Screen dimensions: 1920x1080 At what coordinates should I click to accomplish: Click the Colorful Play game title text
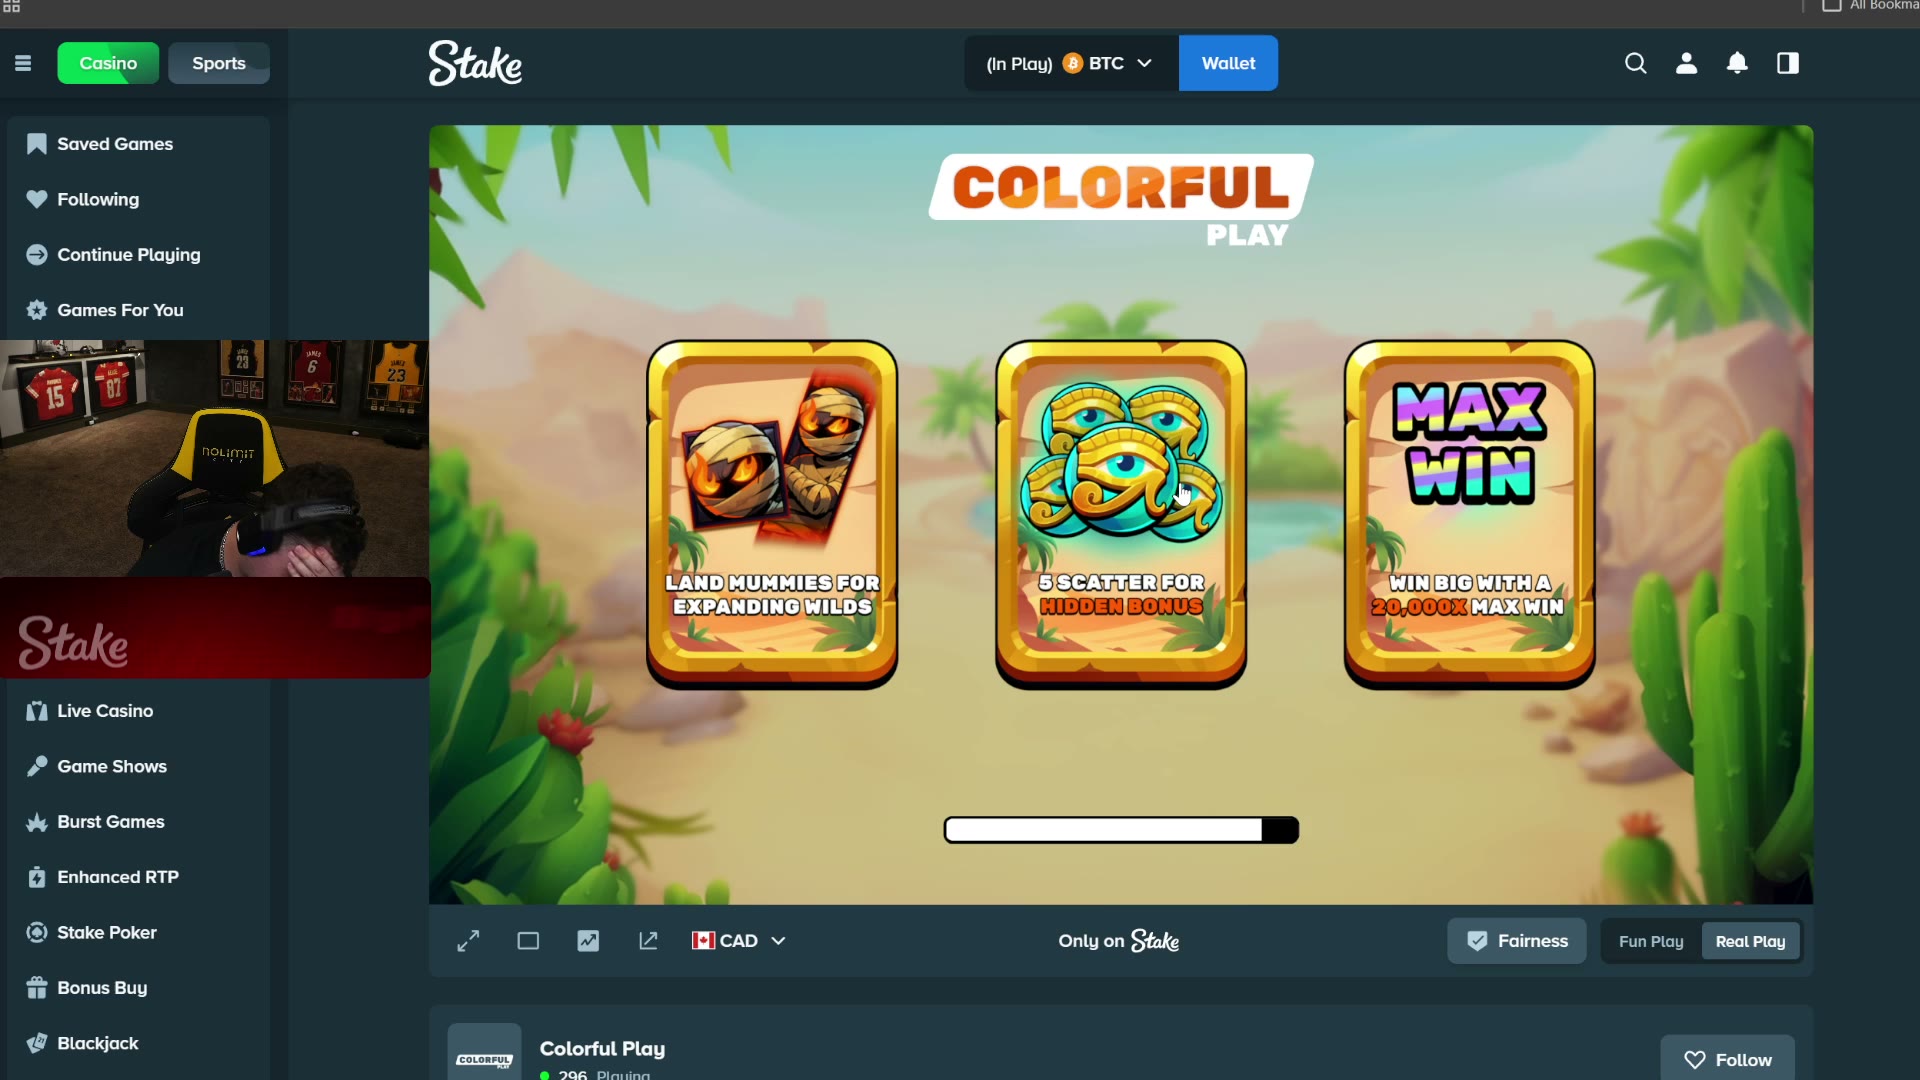tap(602, 1049)
